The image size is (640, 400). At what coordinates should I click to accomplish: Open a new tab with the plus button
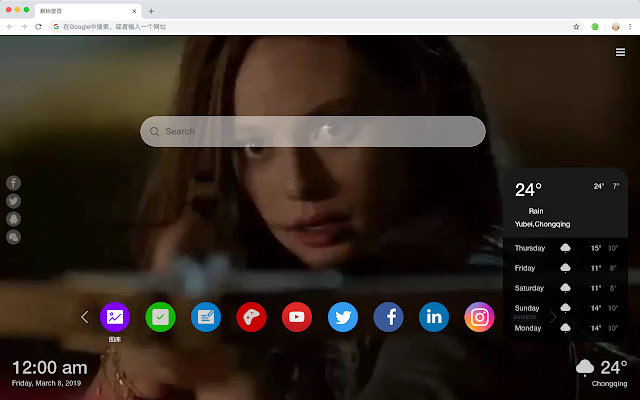151,11
